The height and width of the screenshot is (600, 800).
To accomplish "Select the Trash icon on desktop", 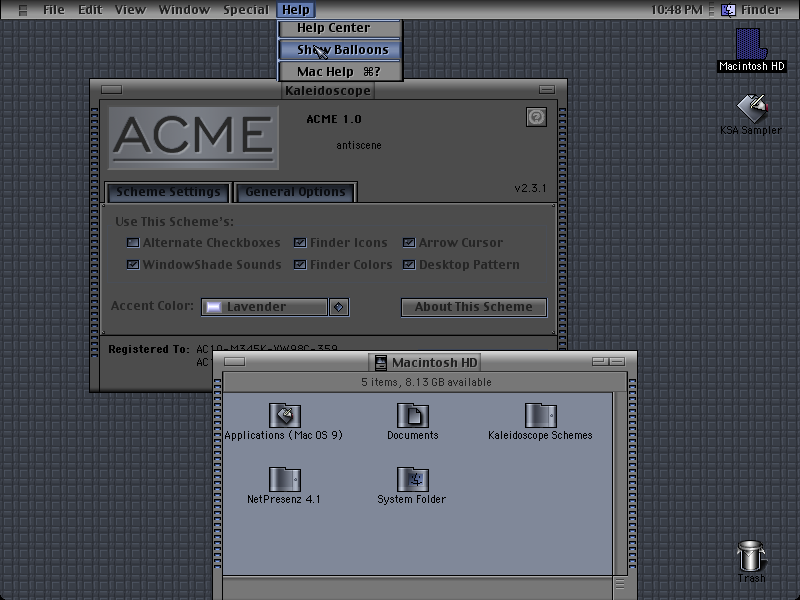I will (751, 556).
